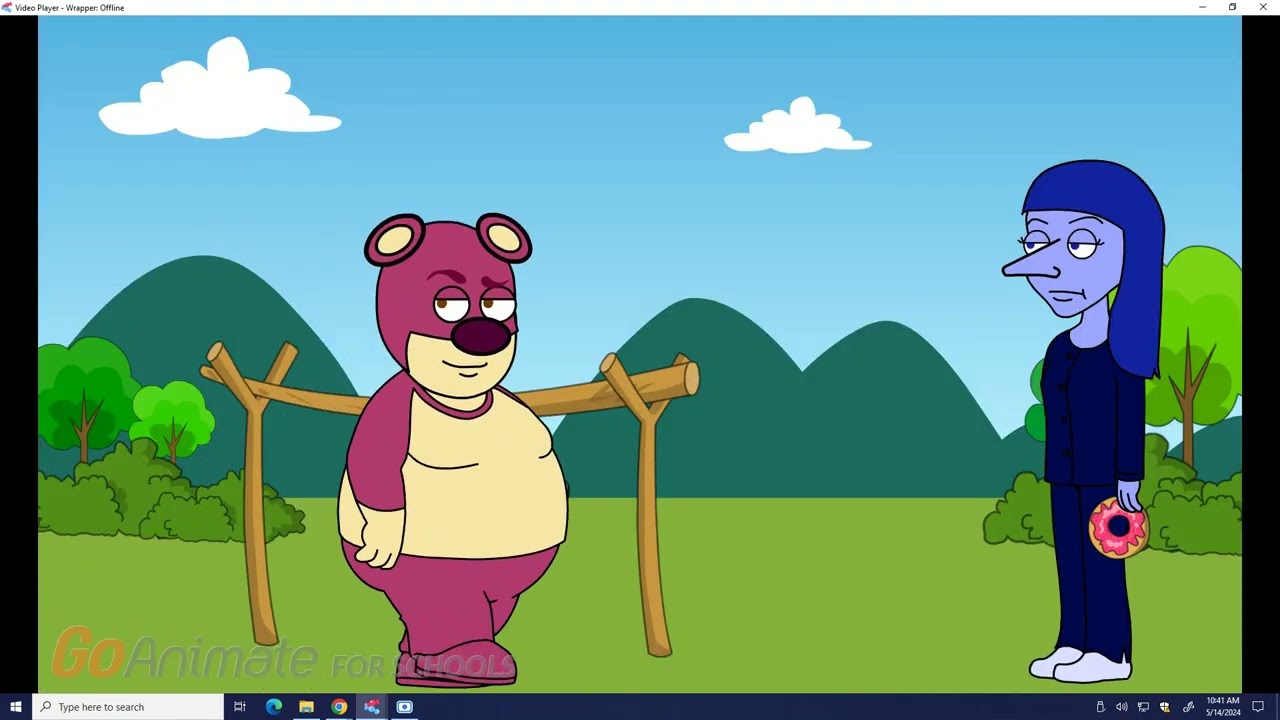Open network settings tray icon
This screenshot has width=1280, height=720.
click(1143, 707)
